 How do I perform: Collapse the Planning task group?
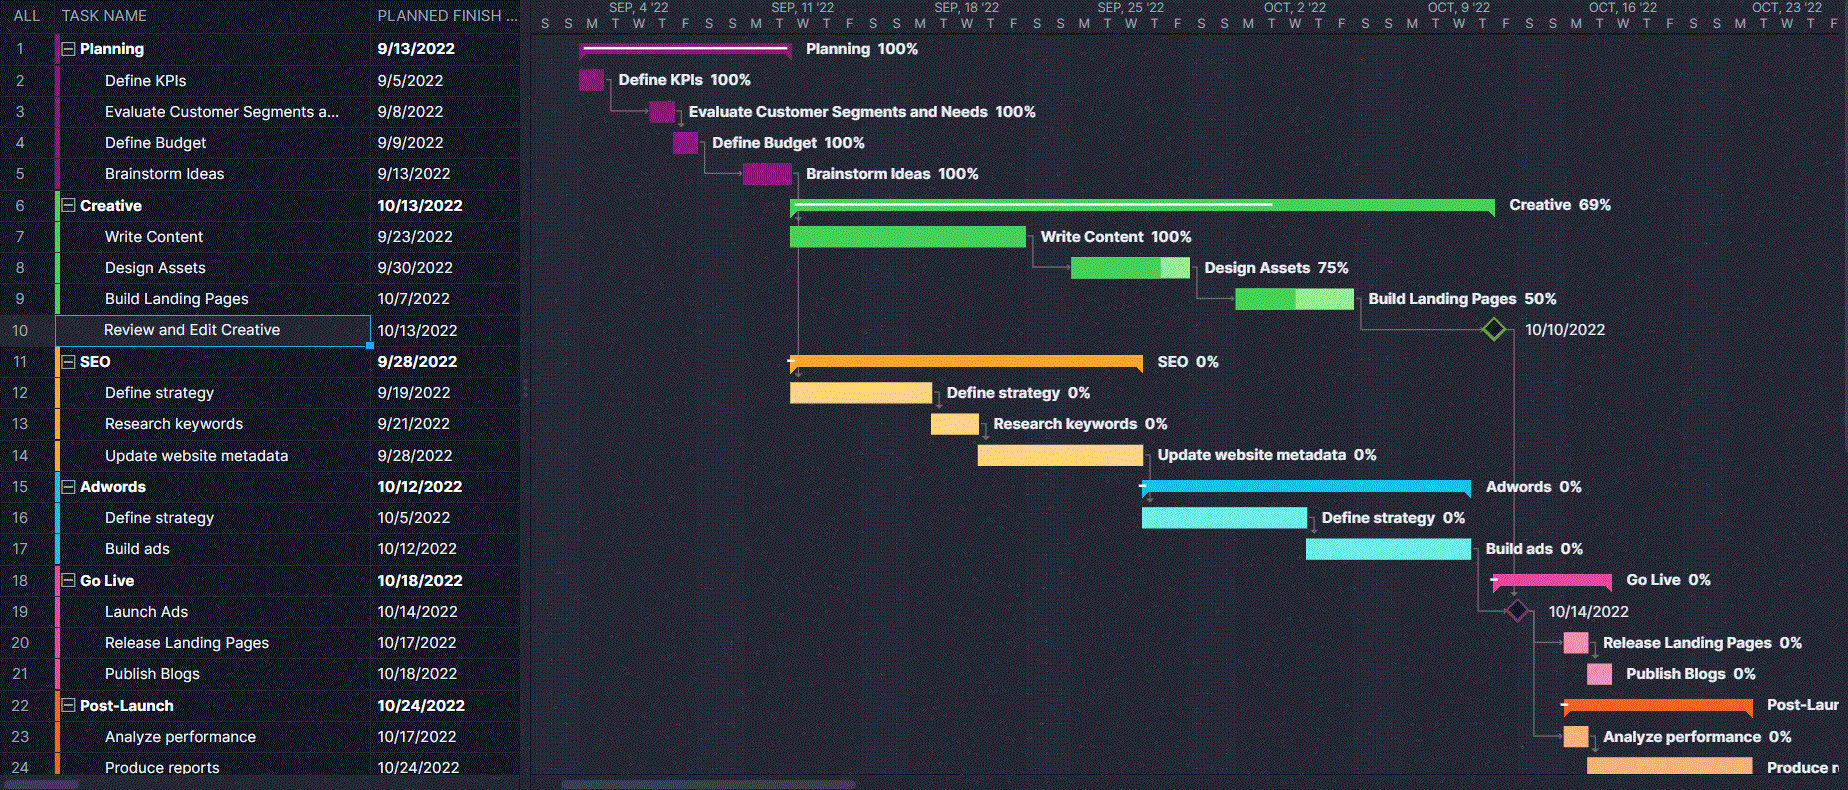pyautogui.click(x=68, y=49)
